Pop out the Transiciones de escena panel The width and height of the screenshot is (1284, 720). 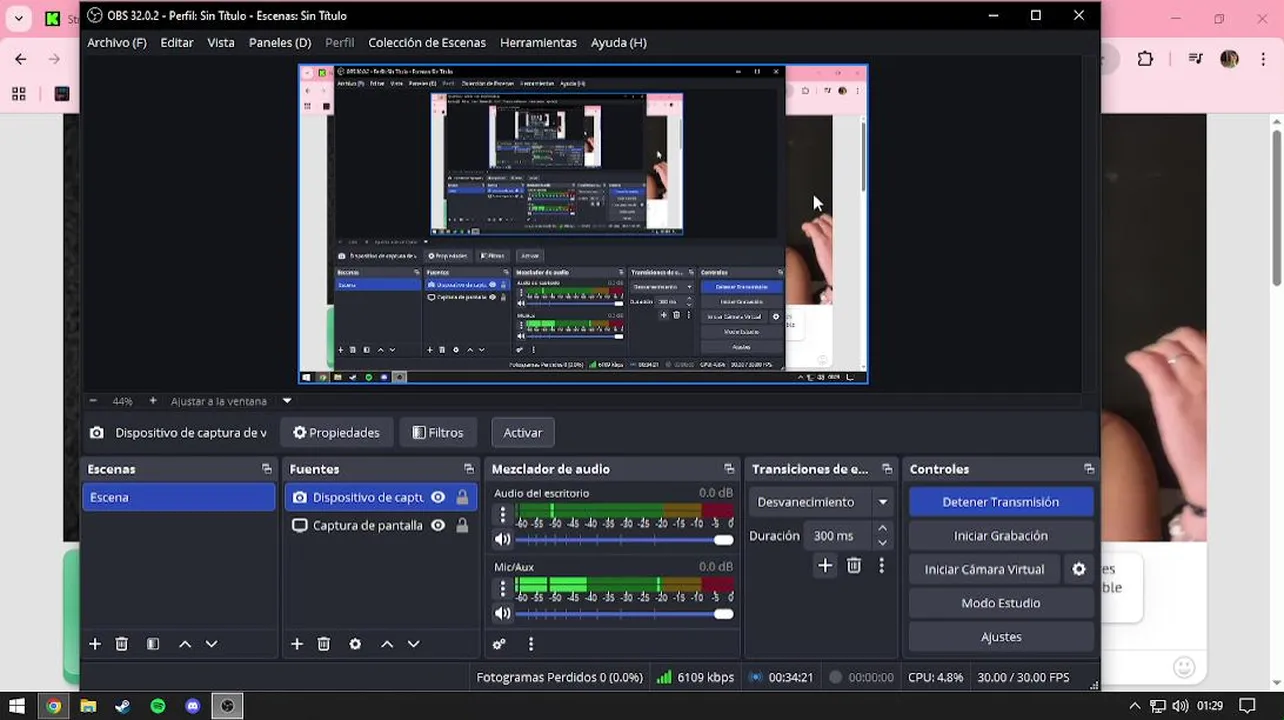(x=887, y=469)
